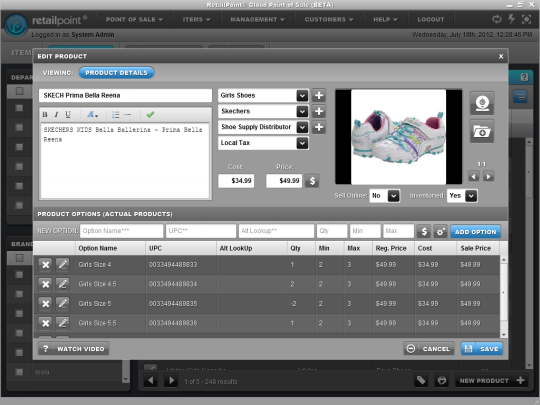The width and height of the screenshot is (540, 405).
Task: Open the Local Tax dropdown
Action: [302, 143]
